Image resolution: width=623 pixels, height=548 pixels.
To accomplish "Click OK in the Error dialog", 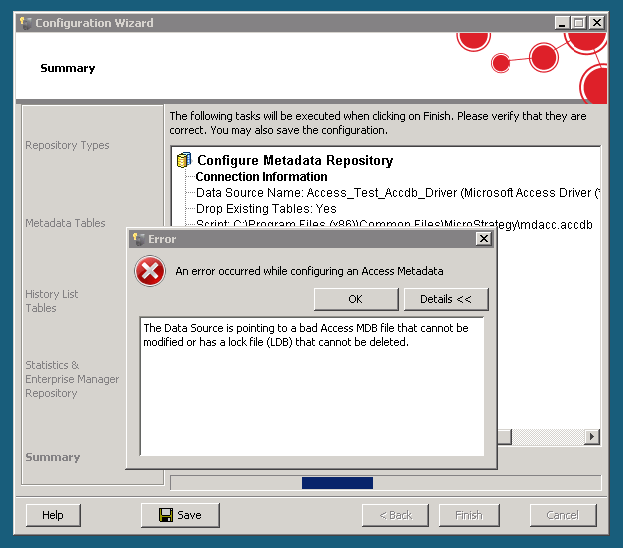I will click(356, 299).
